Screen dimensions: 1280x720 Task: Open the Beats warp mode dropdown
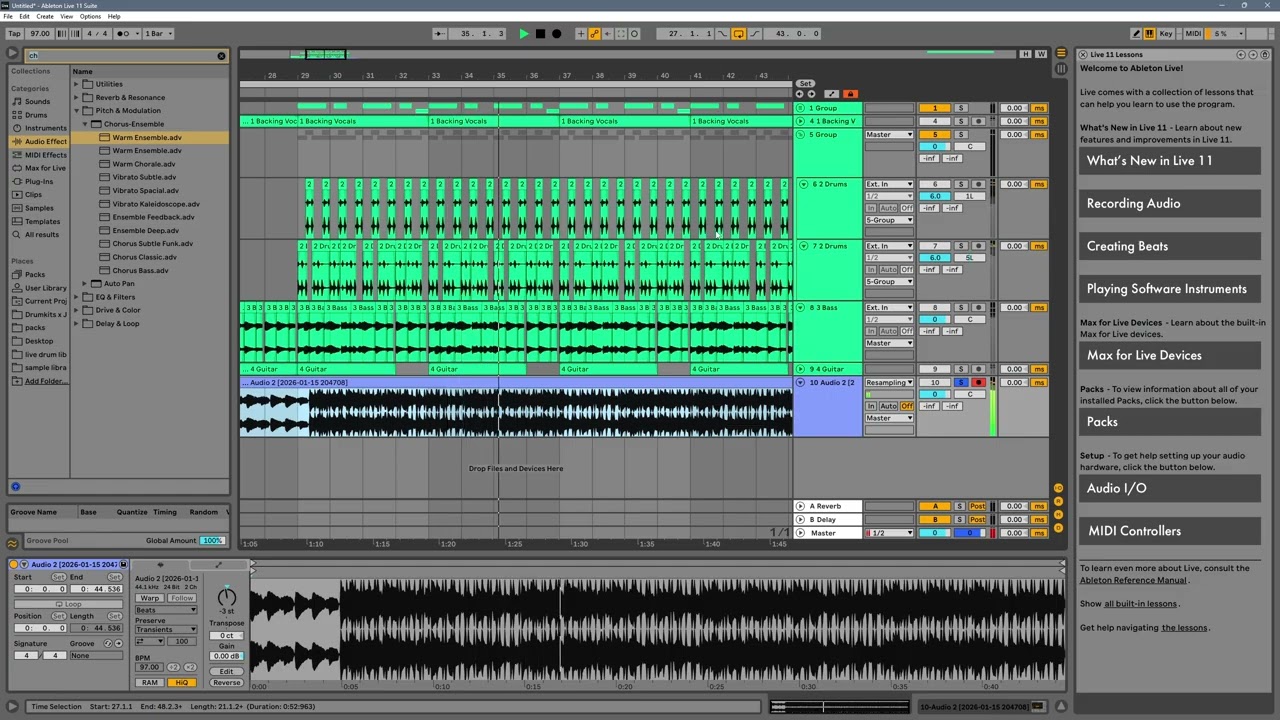(166, 610)
